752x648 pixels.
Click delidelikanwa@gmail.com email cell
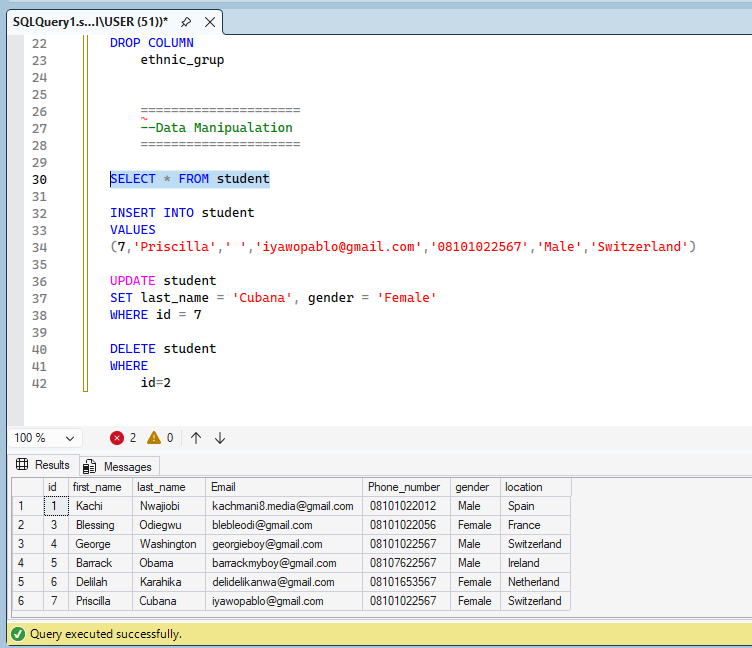284,582
